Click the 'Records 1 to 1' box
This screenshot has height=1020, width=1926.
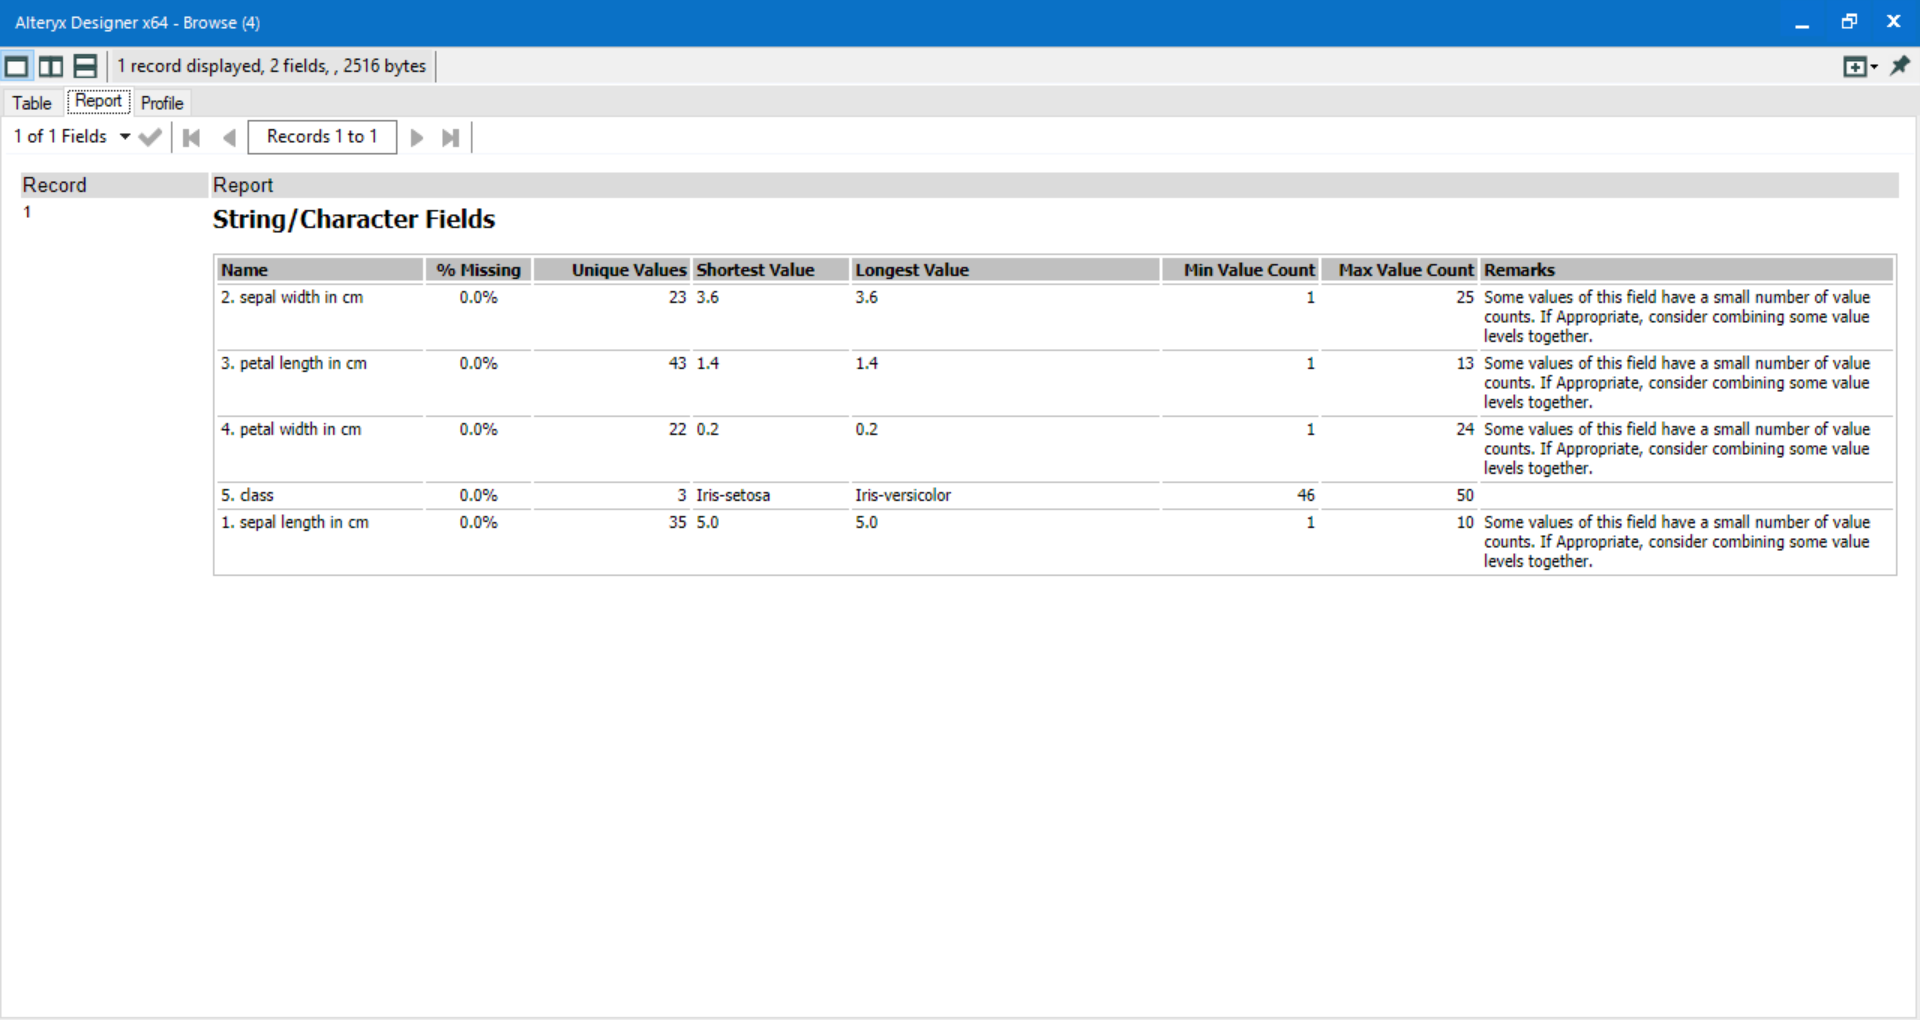click(321, 137)
